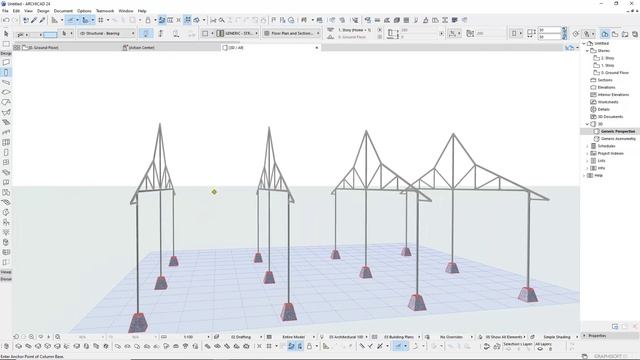Open the File menu
640x360 pixels.
[x=5, y=11]
